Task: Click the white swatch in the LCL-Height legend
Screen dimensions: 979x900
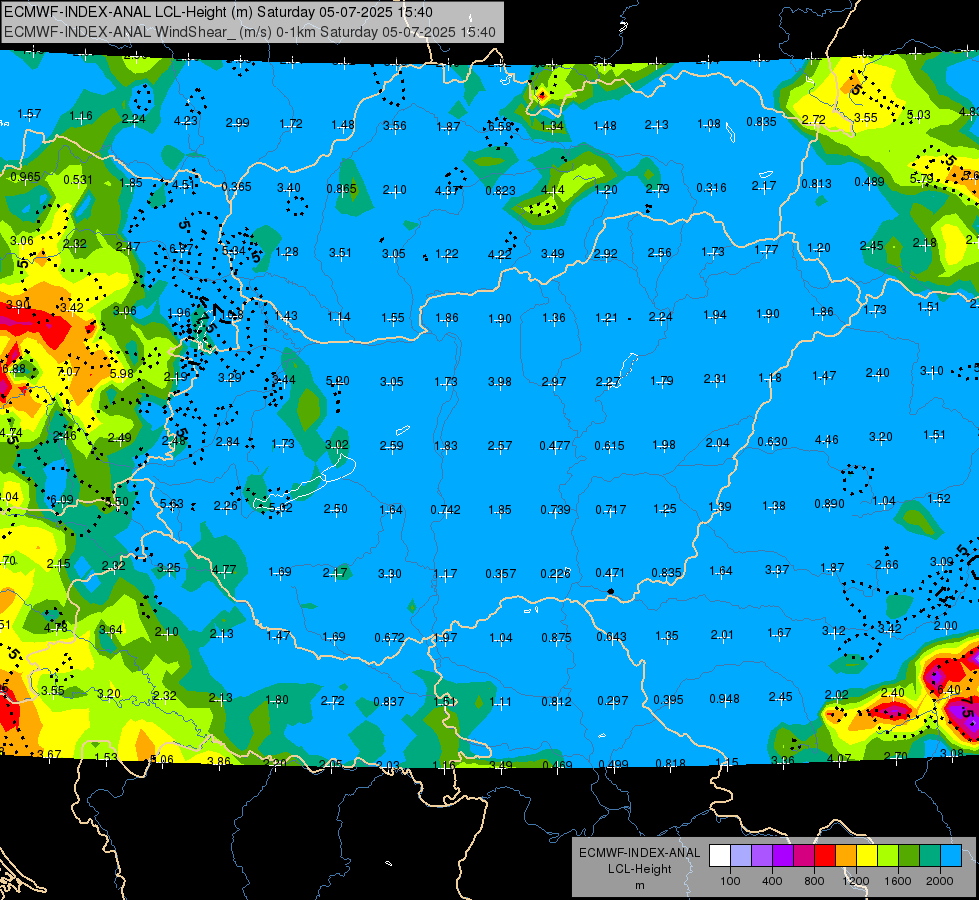Action: click(x=720, y=855)
